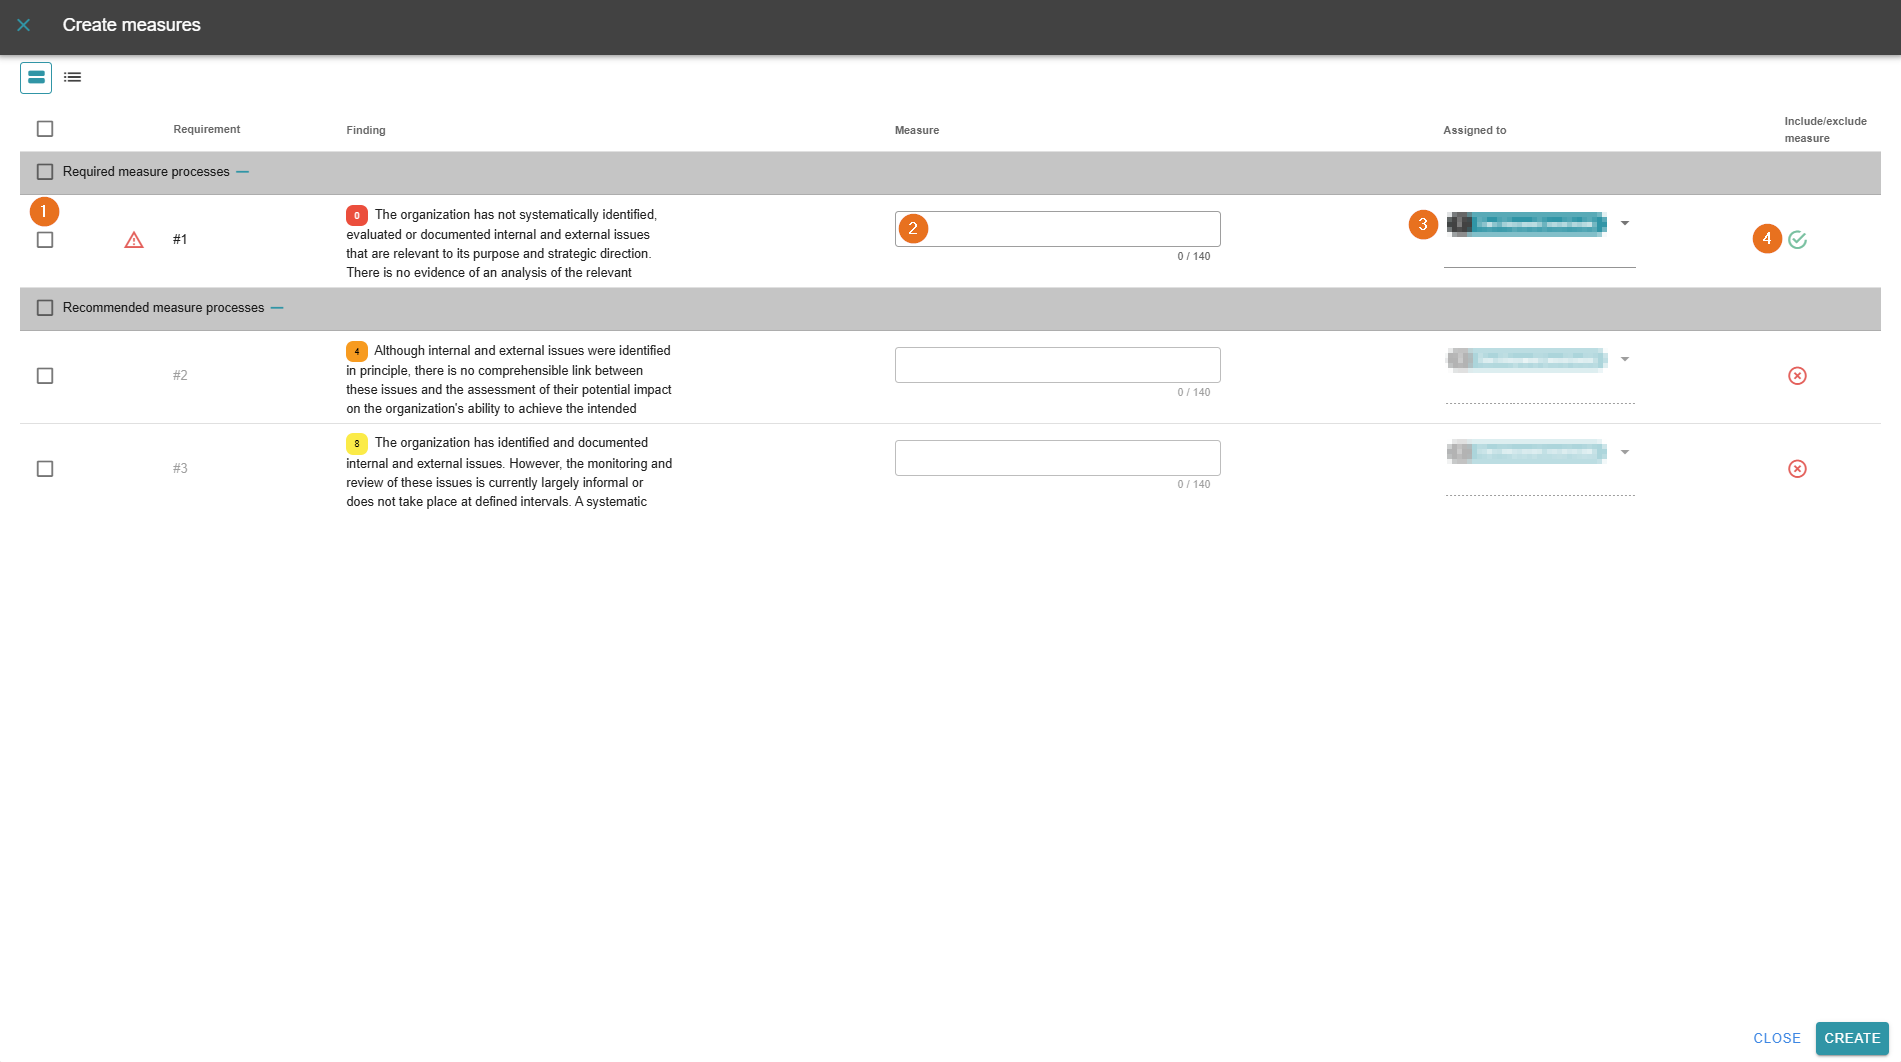This screenshot has width=1901, height=1062.
Task: Click the red warning triangle on requirement #1
Action: point(134,240)
